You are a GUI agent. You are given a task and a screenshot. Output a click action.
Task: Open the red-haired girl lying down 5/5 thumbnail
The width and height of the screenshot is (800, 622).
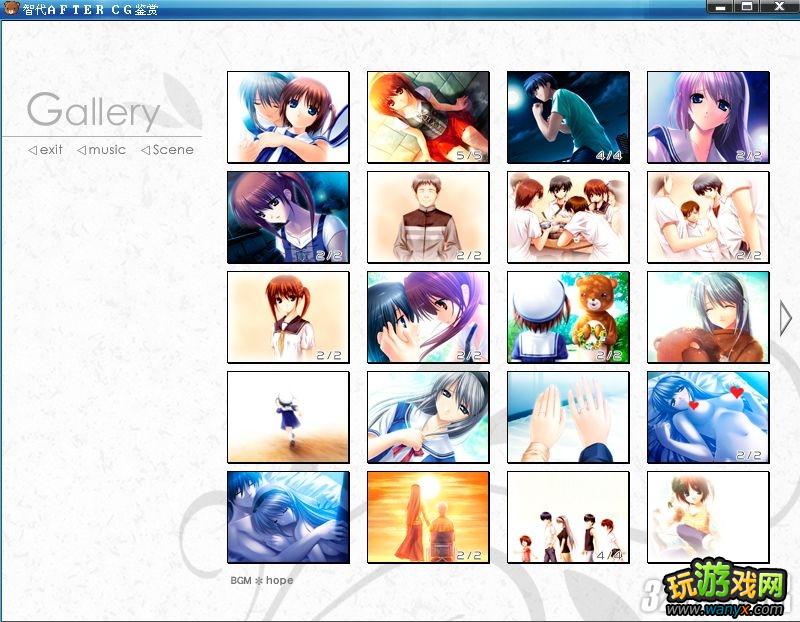[428, 117]
